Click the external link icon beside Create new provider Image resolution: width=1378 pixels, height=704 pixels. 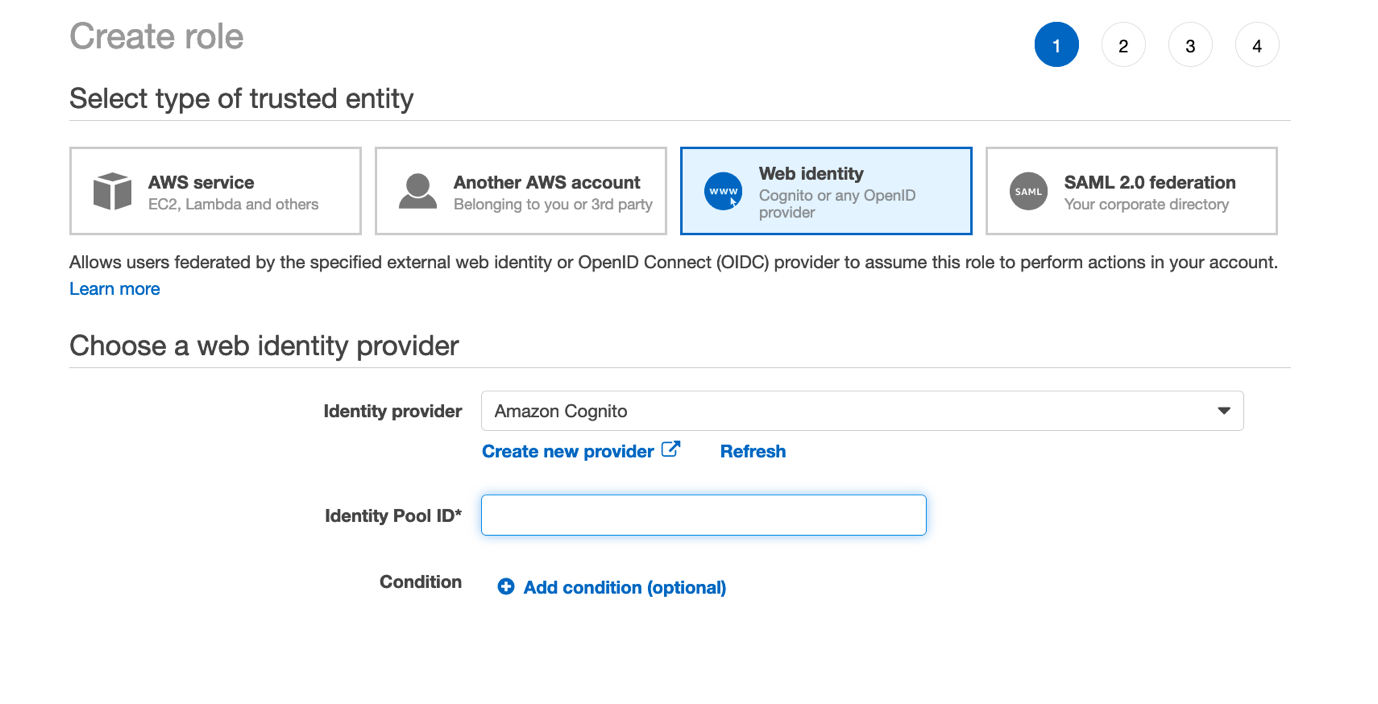[671, 449]
